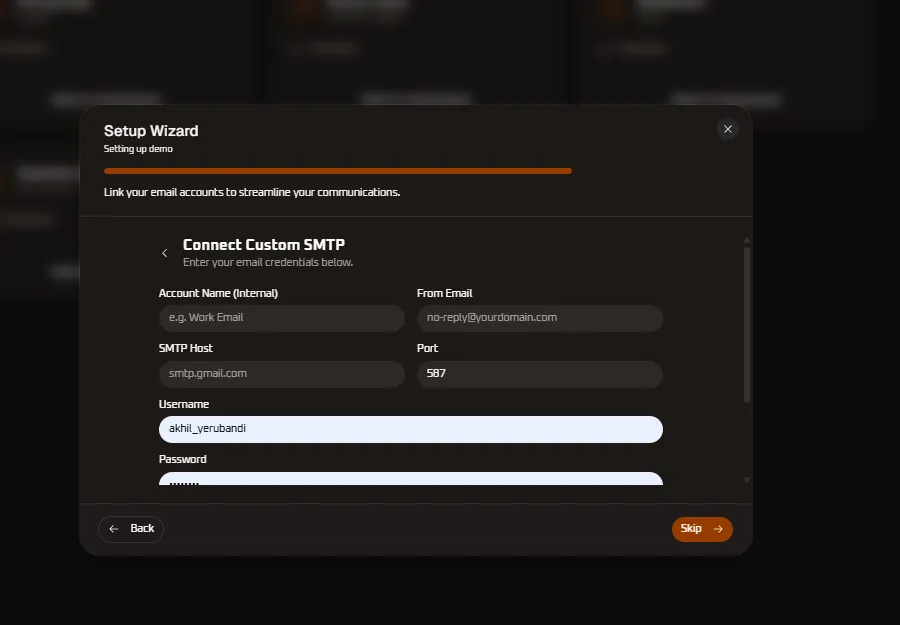Click the form's vertical scrollbar thumb
Screen dimensions: 900x625
click(x=746, y=325)
